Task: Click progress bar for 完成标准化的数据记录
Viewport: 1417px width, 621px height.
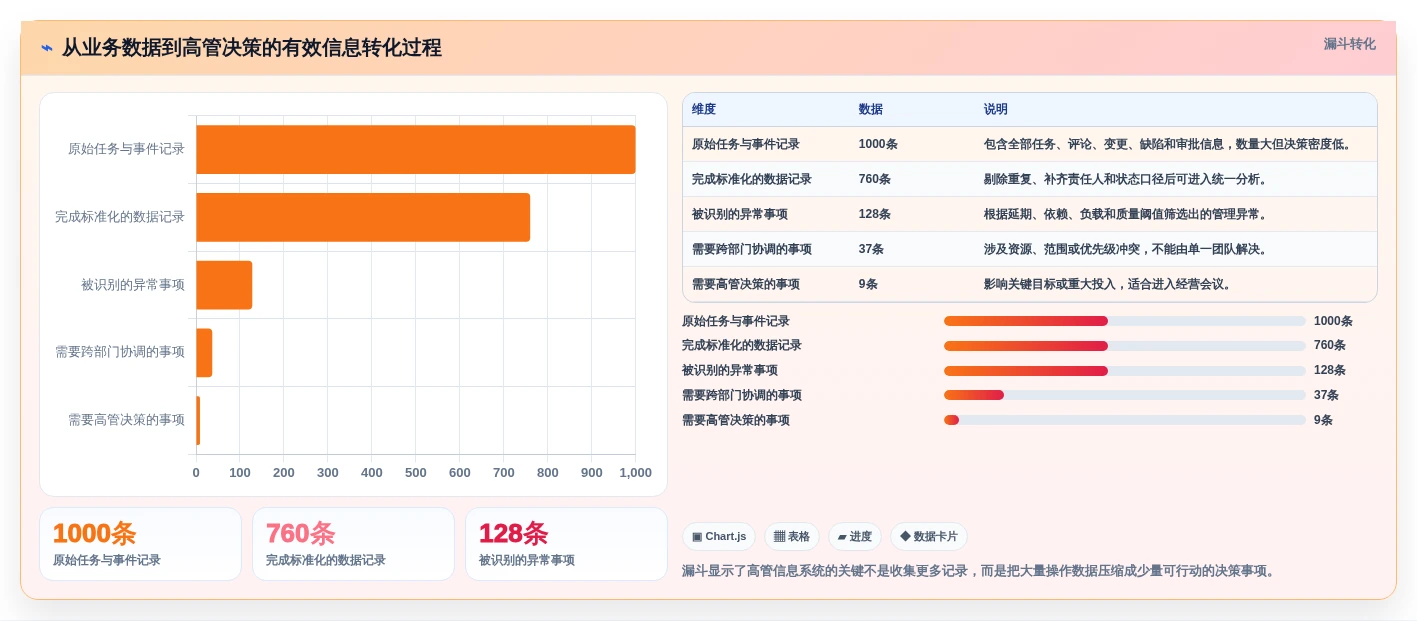Action: click(x=1125, y=346)
